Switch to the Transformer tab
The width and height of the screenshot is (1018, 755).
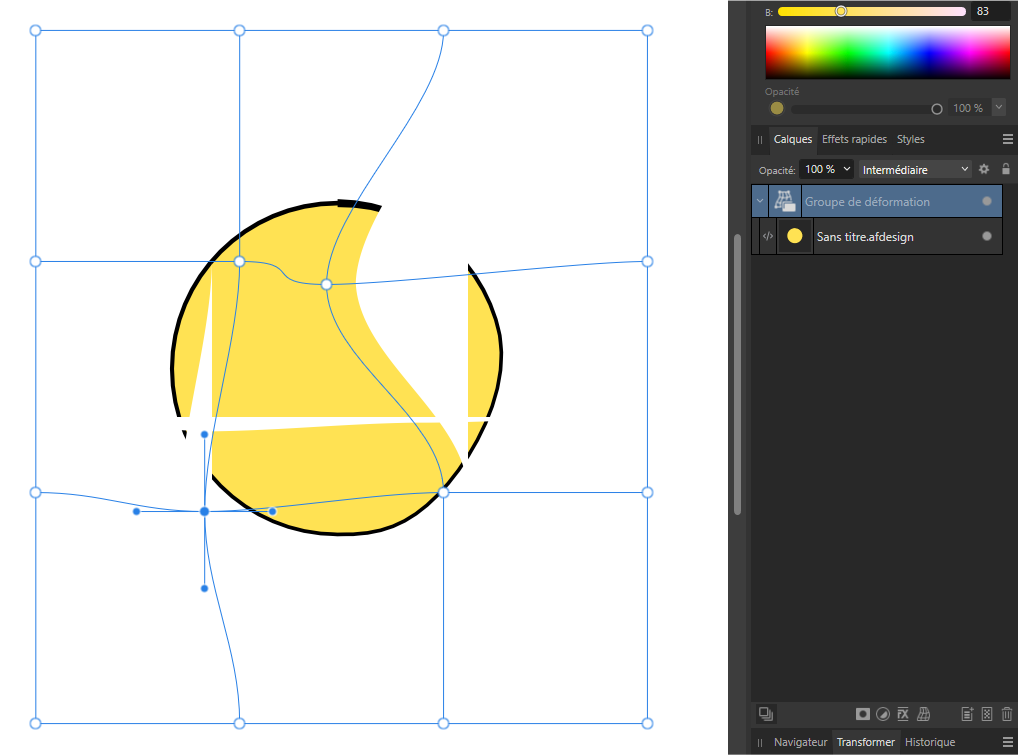coord(865,742)
